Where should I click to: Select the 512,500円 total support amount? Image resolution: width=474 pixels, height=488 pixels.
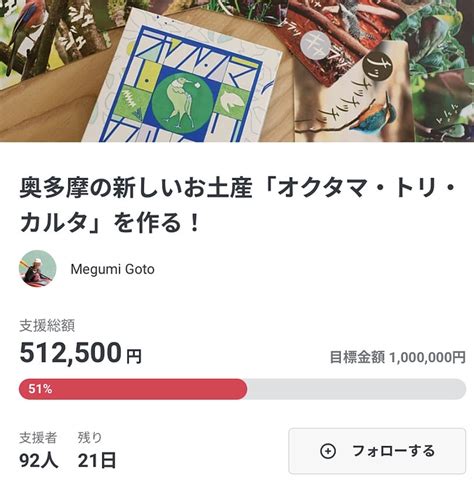[x=81, y=353]
